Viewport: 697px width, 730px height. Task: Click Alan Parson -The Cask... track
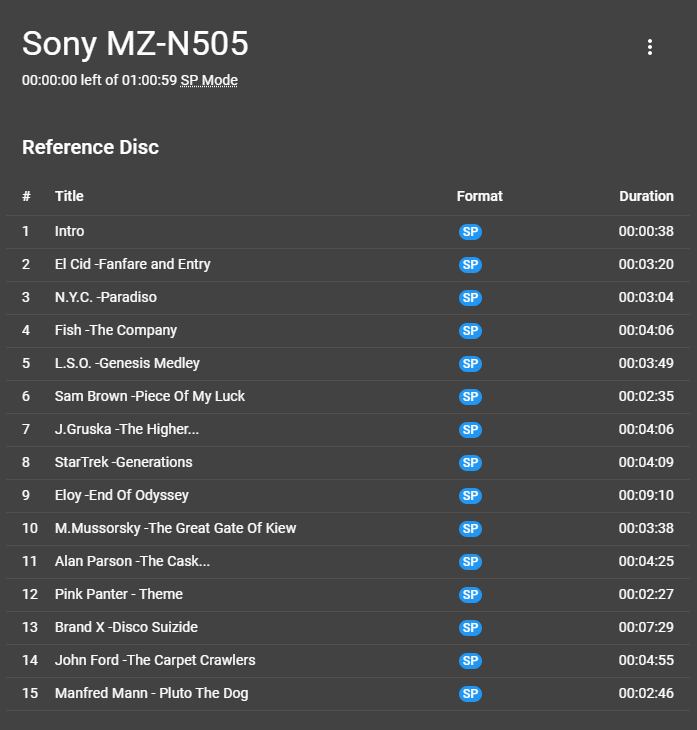pyautogui.click(x=132, y=561)
